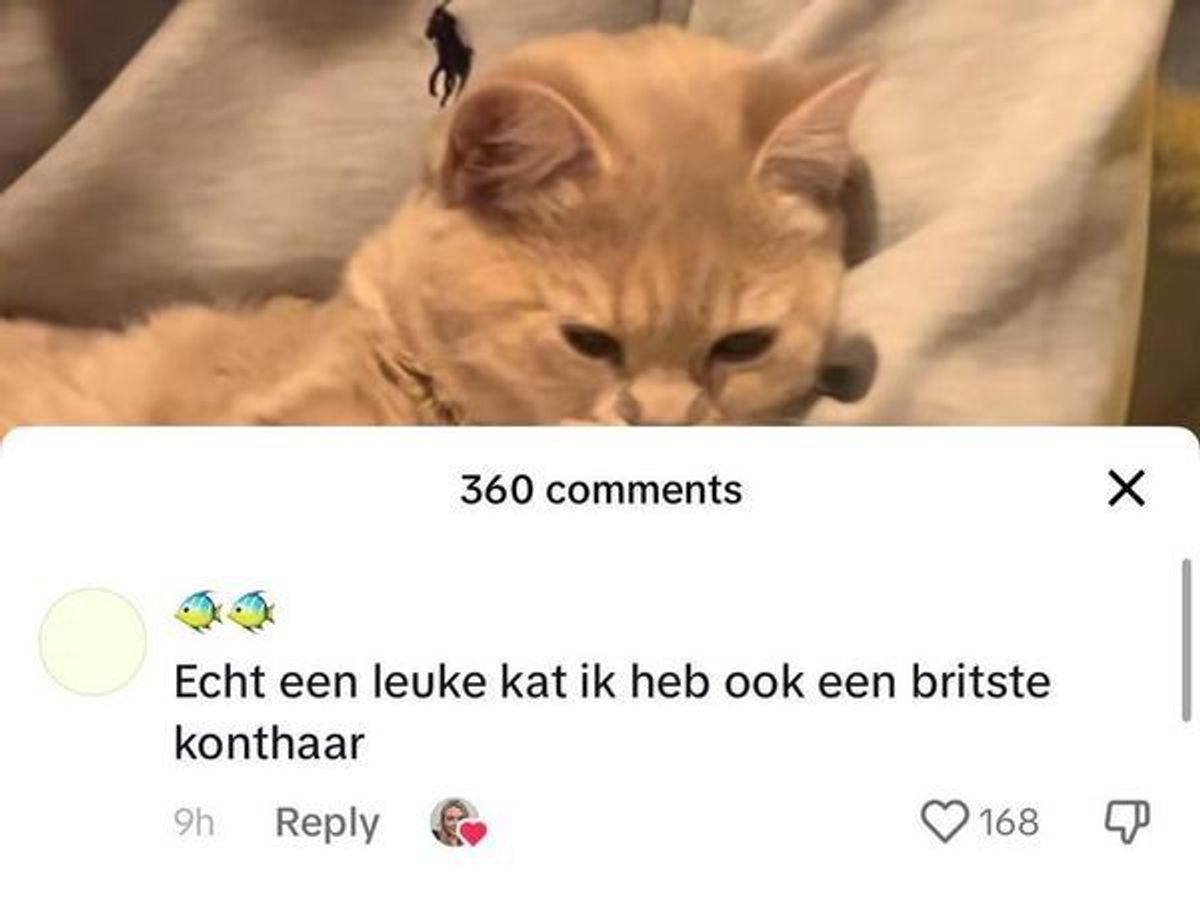Dislike the comment with the thumbs-down icon
This screenshot has height=902, width=1200.
pyautogui.click(x=1127, y=822)
